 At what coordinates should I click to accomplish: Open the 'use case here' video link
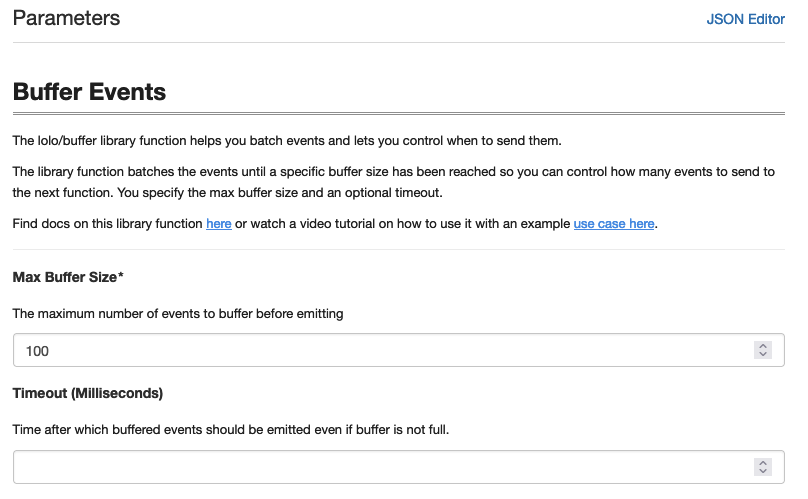(x=614, y=224)
